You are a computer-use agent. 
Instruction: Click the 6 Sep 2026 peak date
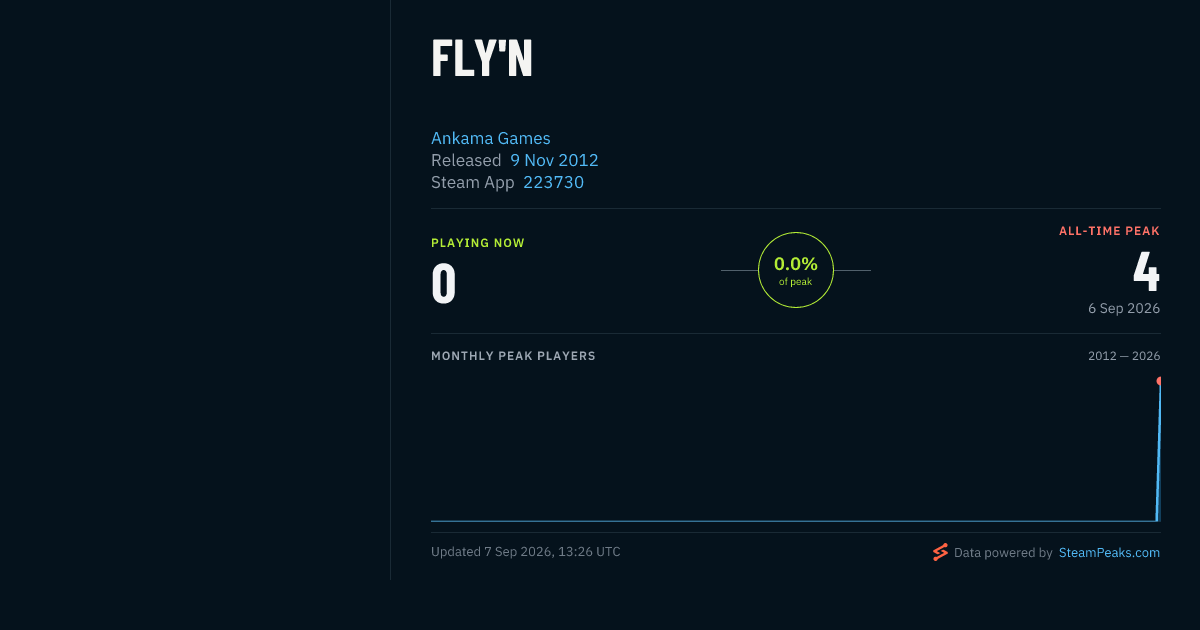click(1124, 308)
